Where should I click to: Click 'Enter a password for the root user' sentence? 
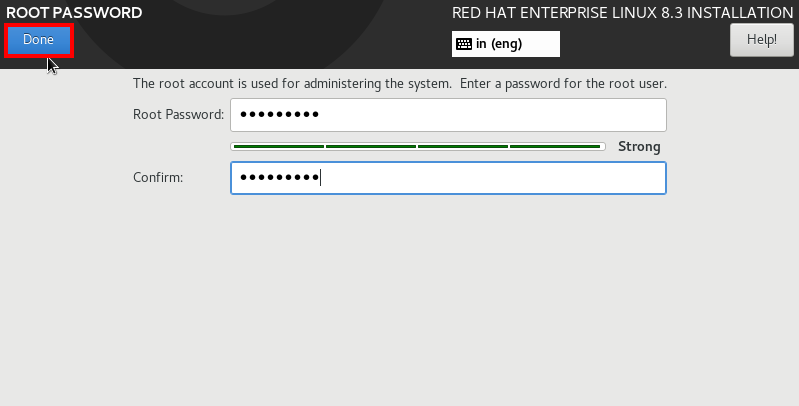click(563, 84)
